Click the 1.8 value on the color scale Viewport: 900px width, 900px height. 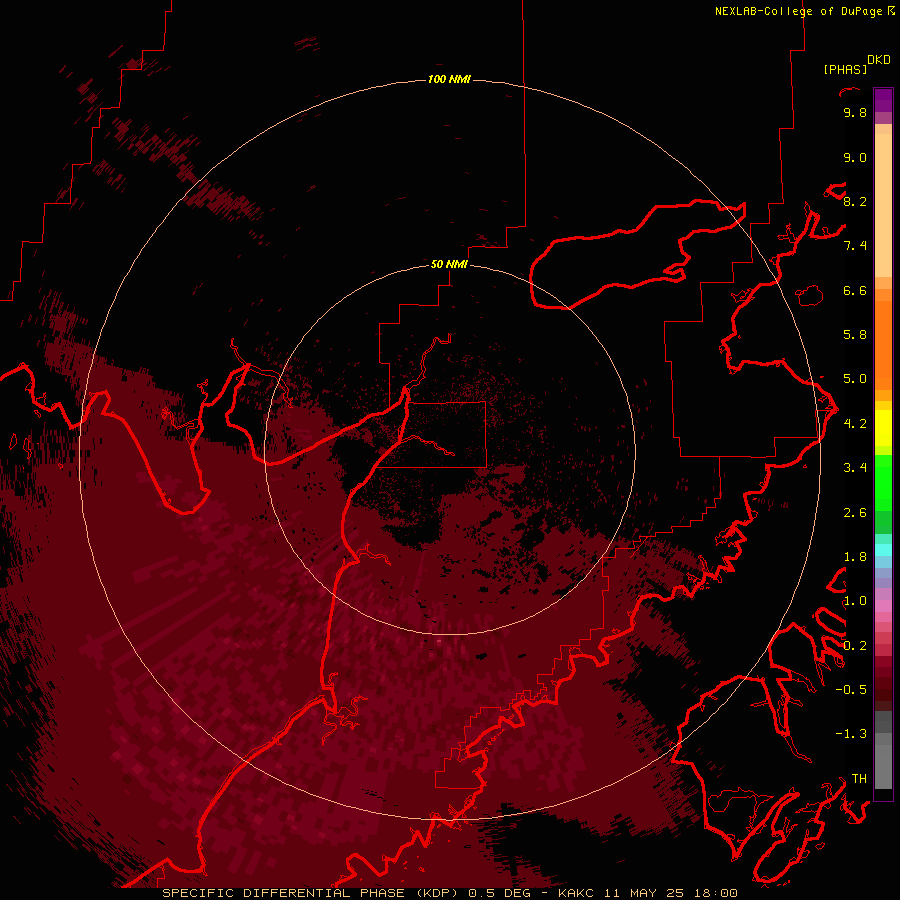tap(855, 557)
